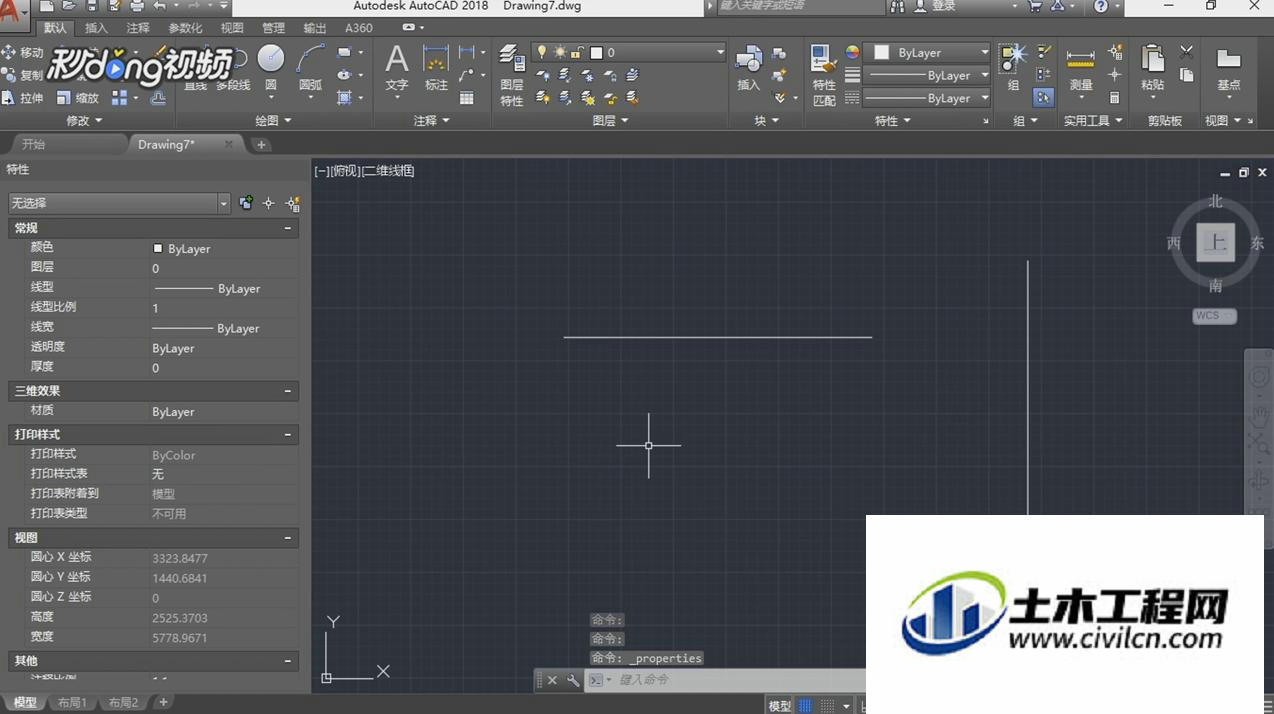Click the Help question mark icon

pyautogui.click(x=1101, y=6)
